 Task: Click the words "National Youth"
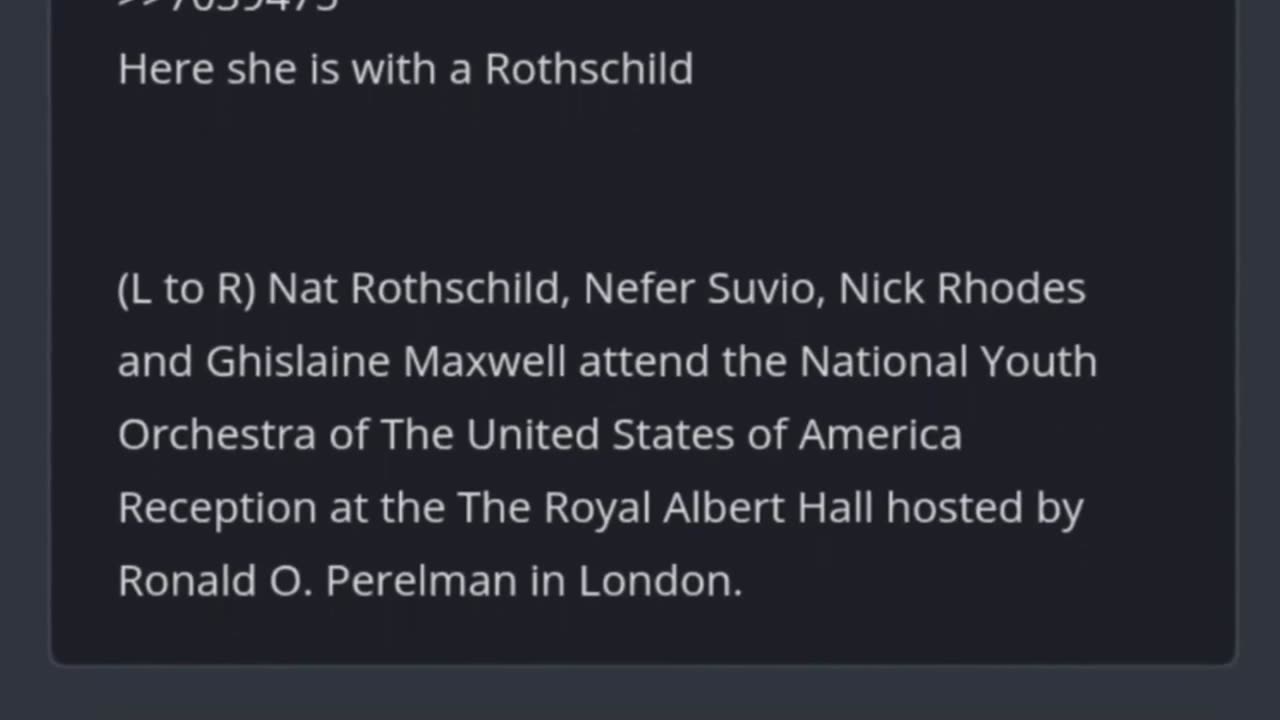coord(948,362)
